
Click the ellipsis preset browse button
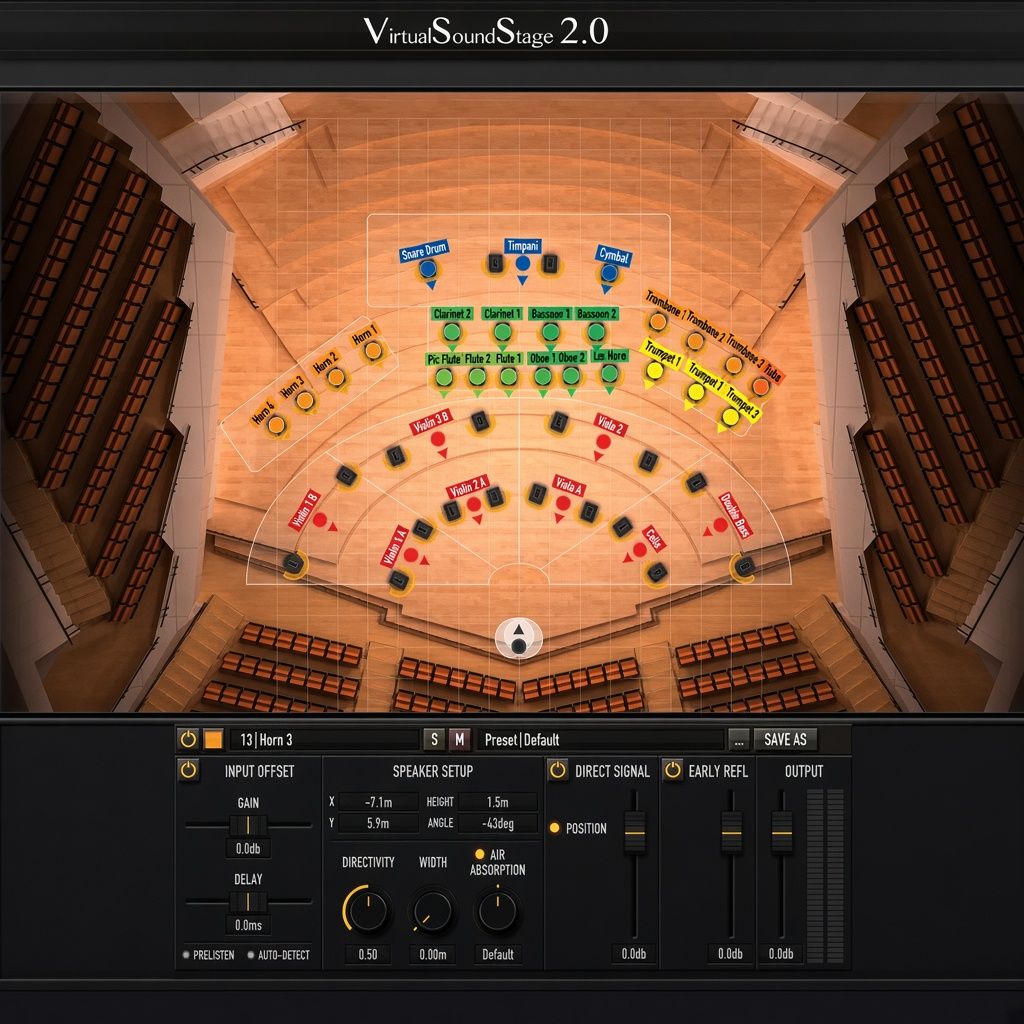coord(738,740)
